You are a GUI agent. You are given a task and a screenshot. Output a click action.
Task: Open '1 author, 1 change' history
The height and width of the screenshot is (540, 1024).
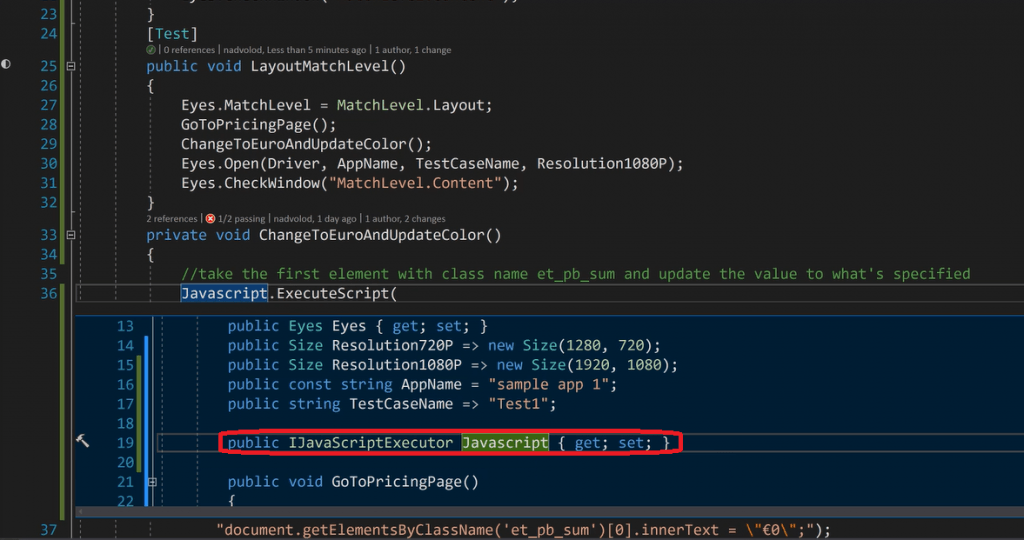pyautogui.click(x=414, y=49)
